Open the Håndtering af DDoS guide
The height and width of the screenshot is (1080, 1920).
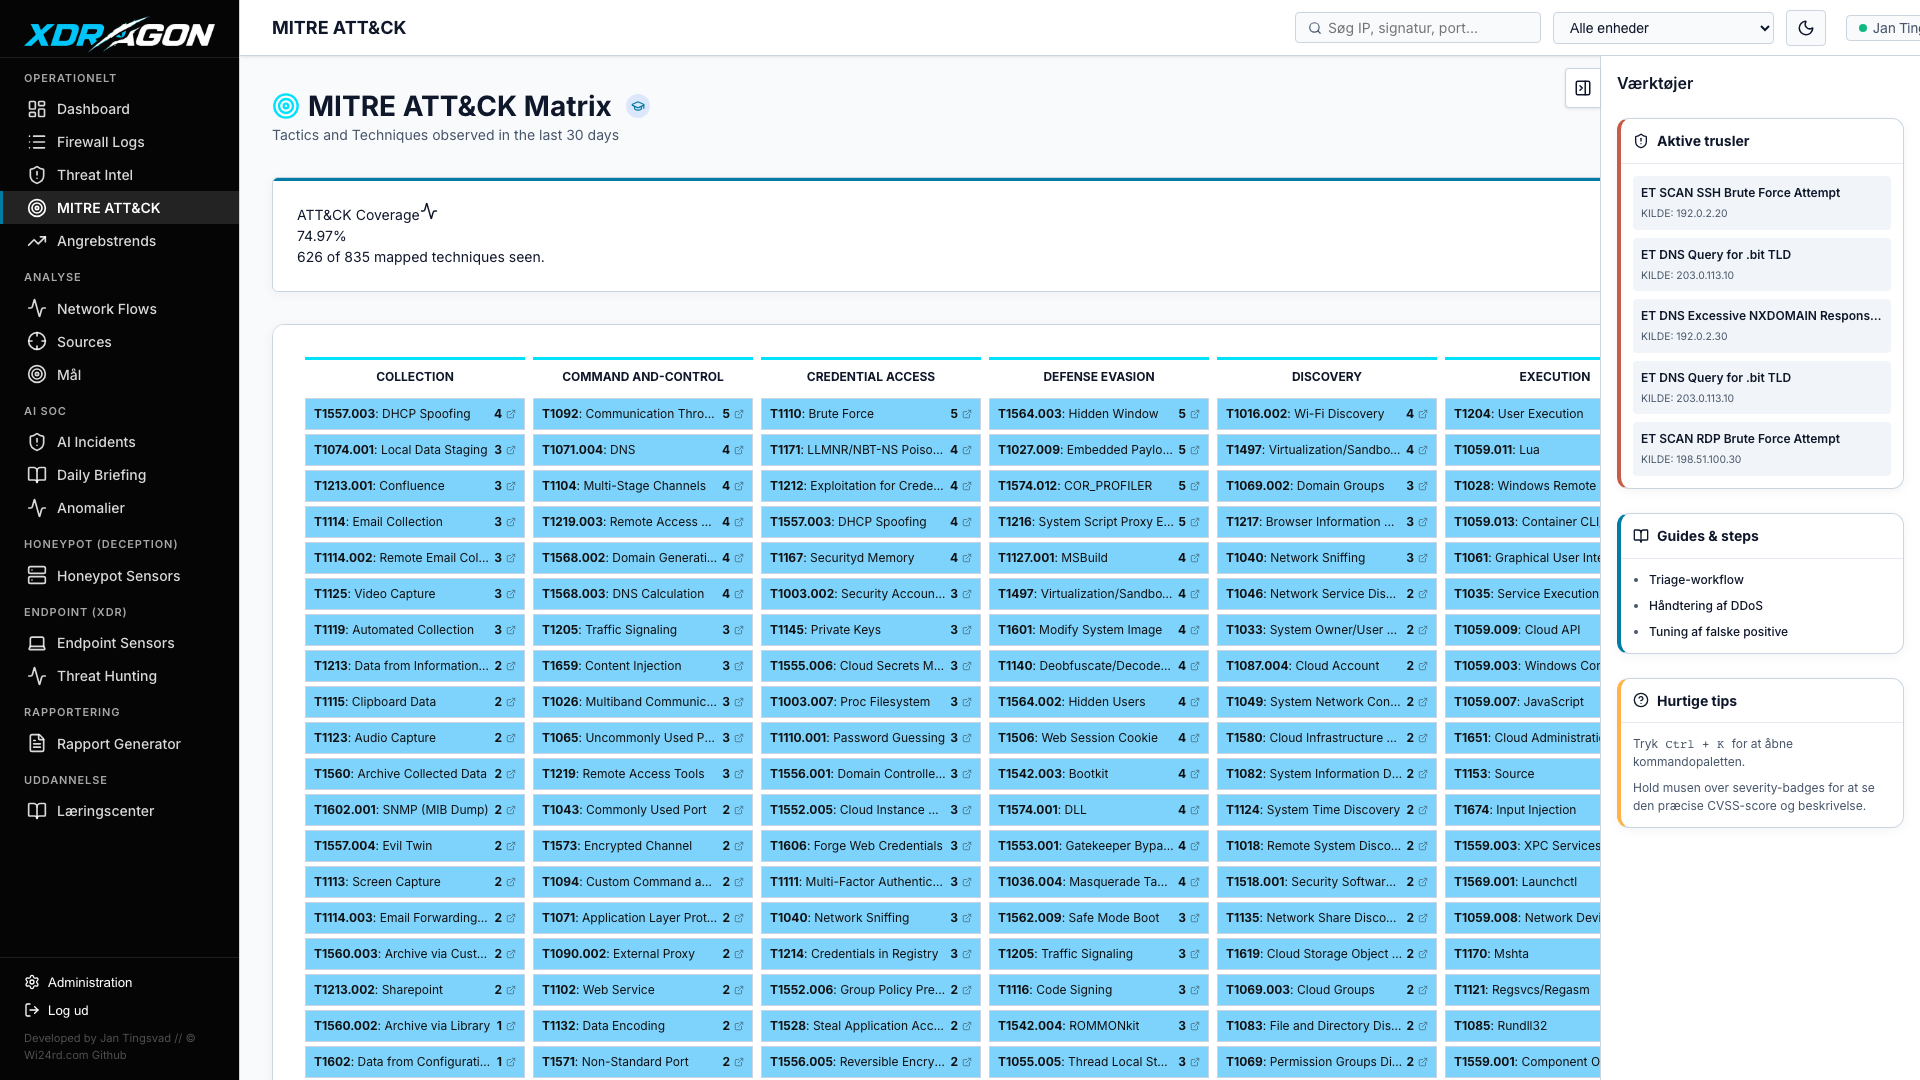[x=1706, y=606]
